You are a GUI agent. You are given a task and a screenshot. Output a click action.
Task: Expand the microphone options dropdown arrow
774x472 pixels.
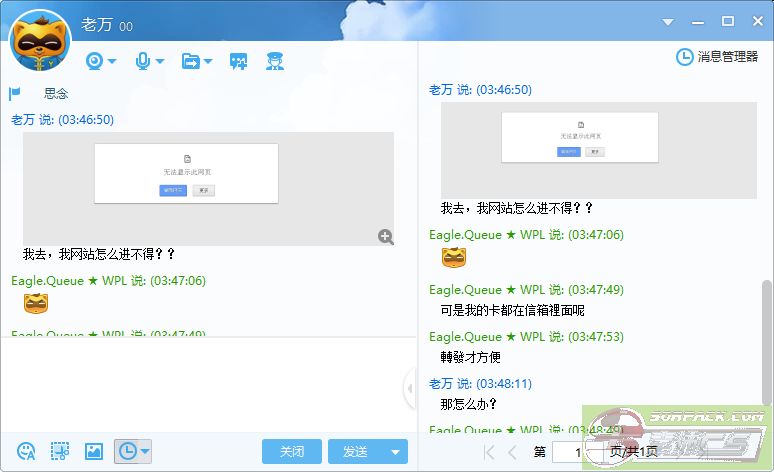160,61
